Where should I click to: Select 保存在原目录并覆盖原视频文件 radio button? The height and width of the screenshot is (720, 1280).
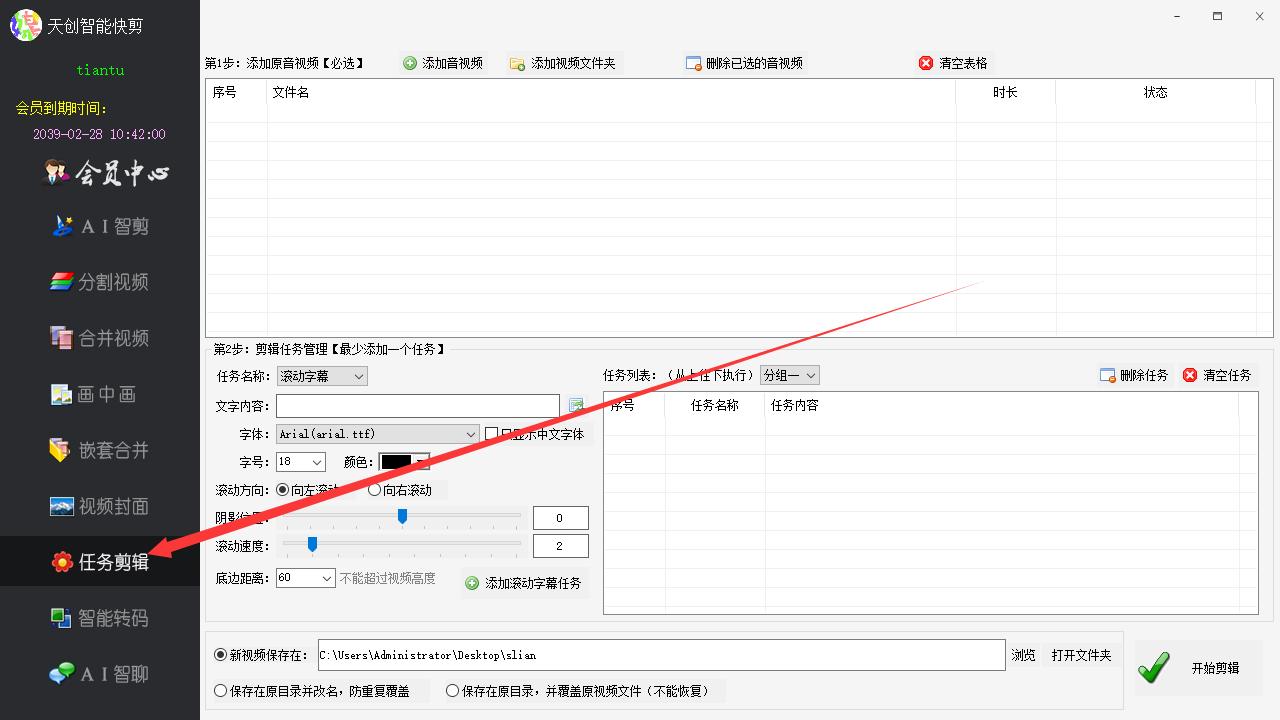coord(453,691)
